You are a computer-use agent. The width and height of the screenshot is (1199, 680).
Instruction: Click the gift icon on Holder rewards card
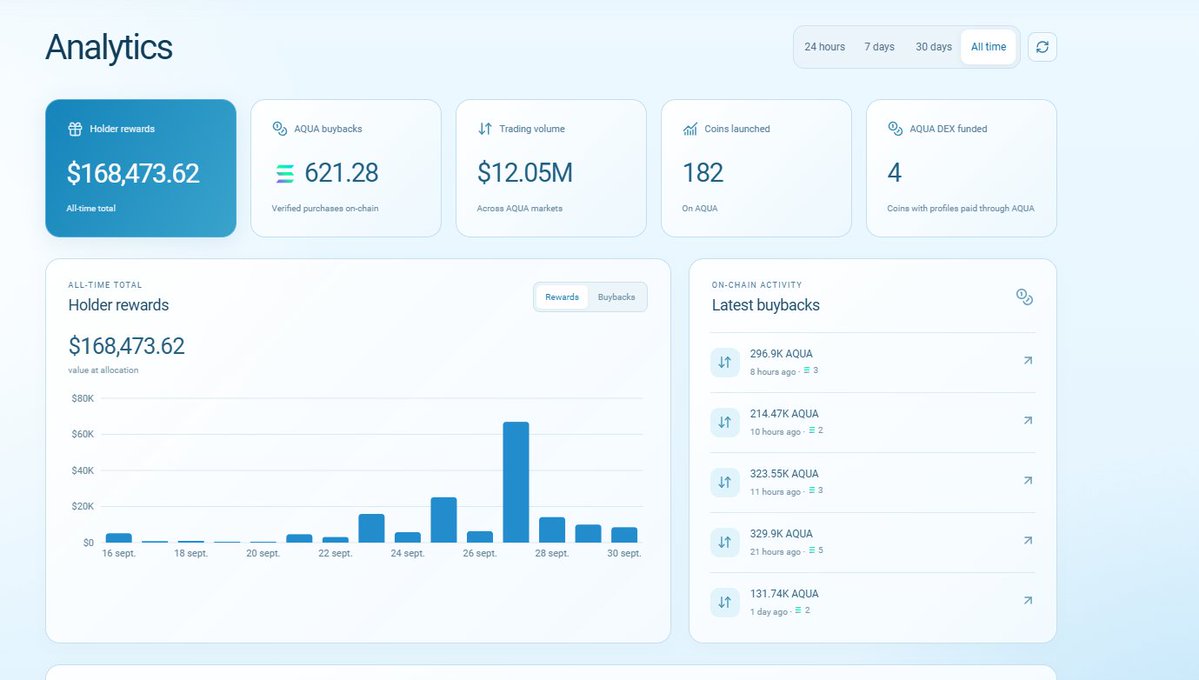coord(75,129)
